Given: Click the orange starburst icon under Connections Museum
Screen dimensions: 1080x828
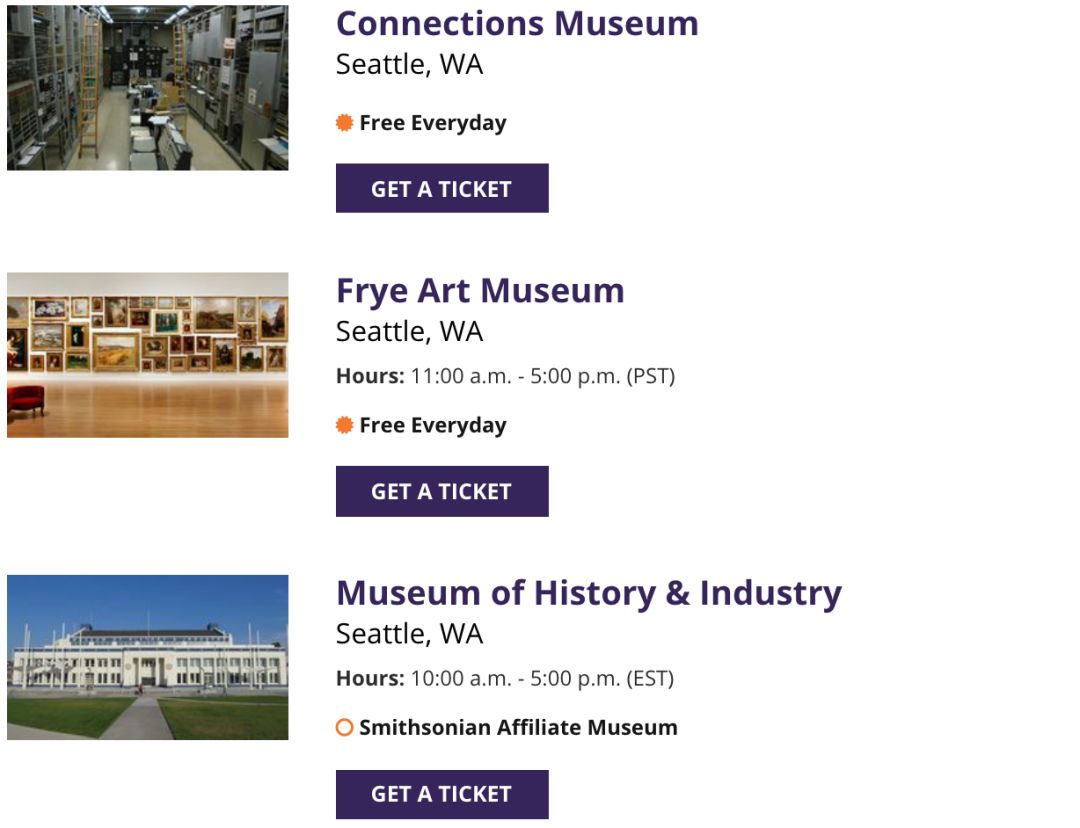Looking at the screenshot, I should tap(344, 123).
